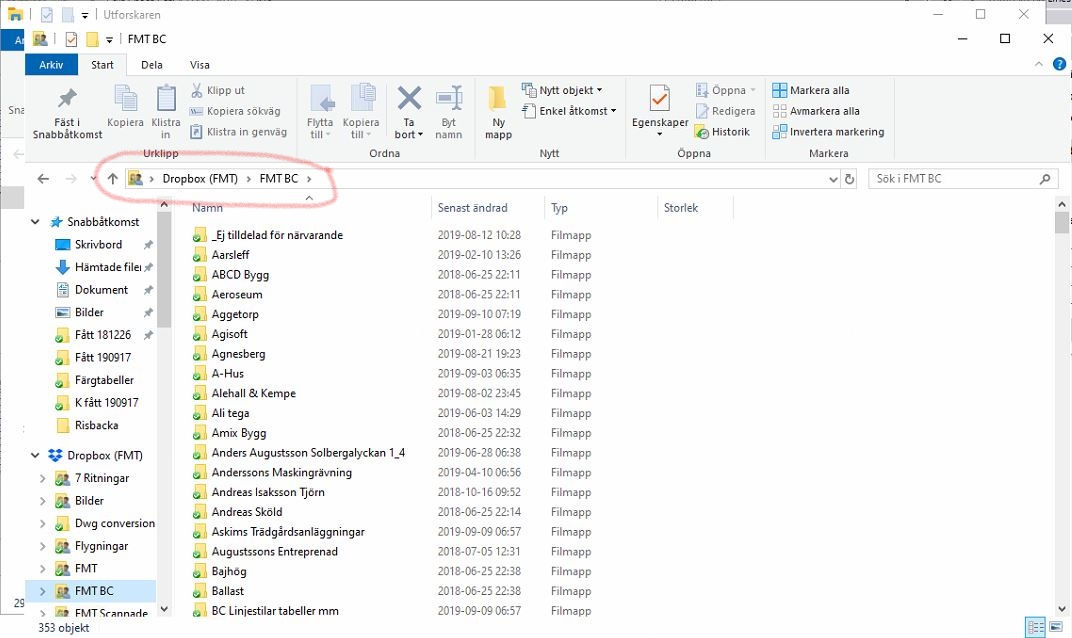Switch to the Visa ribbon tab
This screenshot has width=1072, height=638.
(200, 65)
